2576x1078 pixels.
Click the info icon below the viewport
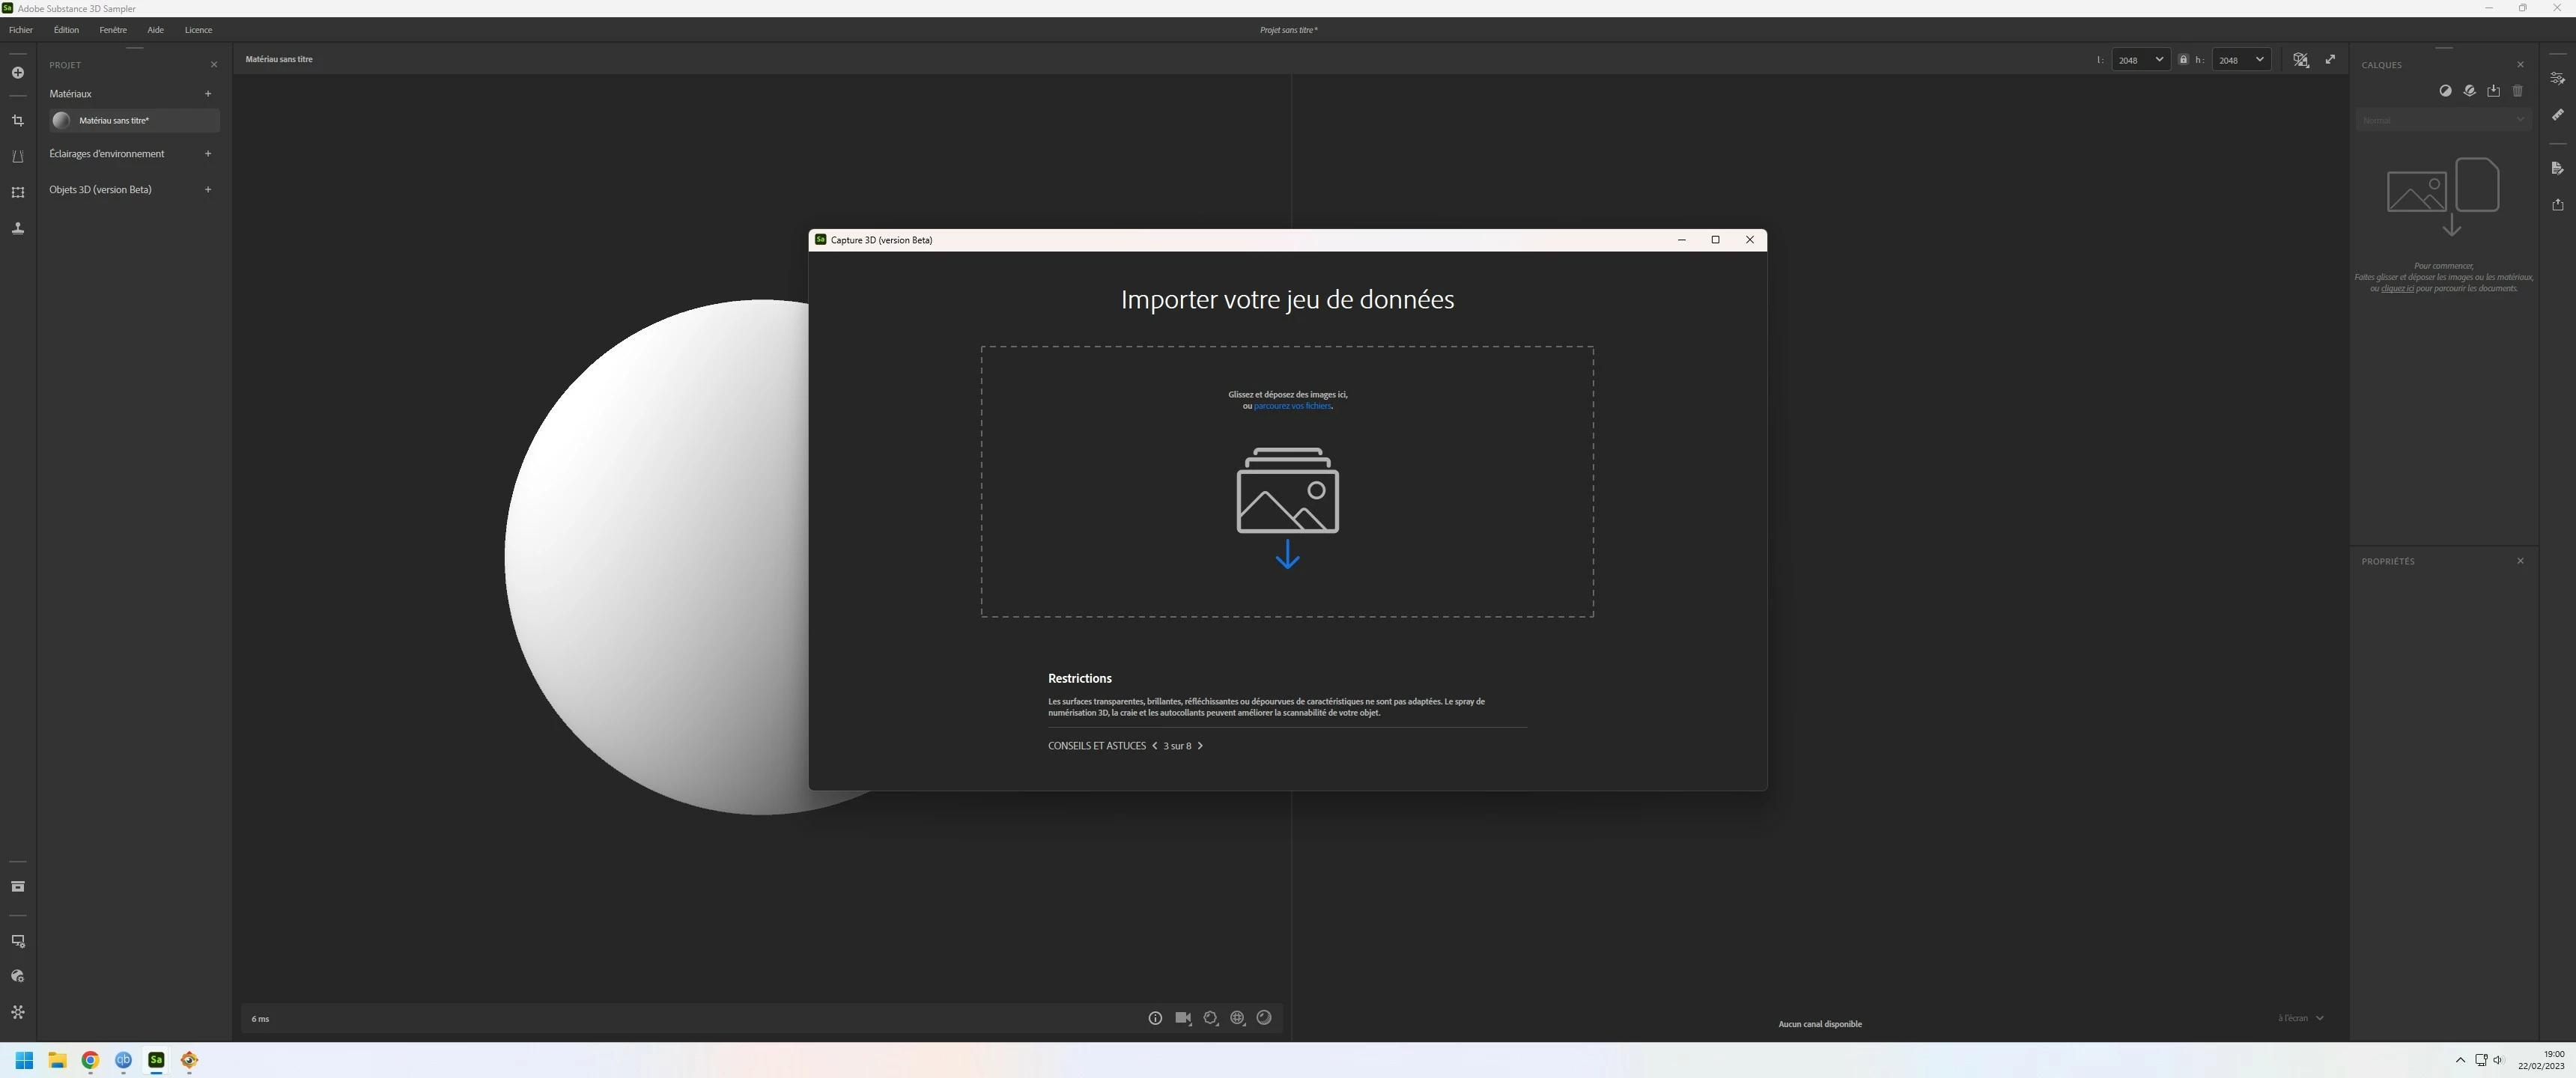pyautogui.click(x=1155, y=1018)
